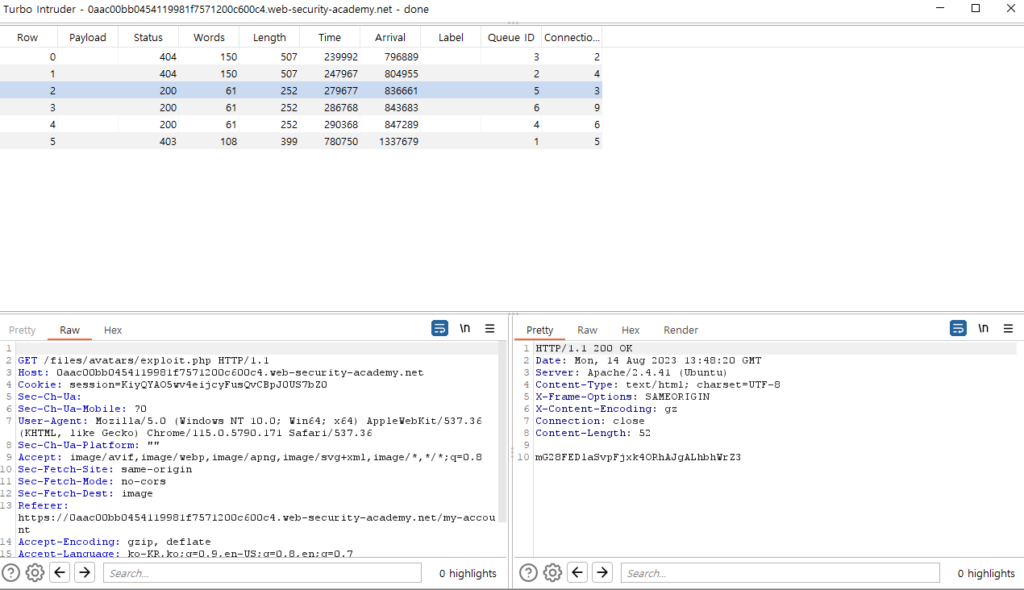The image size is (1024, 590).
Task: Open response search settings gear
Action: pos(552,573)
